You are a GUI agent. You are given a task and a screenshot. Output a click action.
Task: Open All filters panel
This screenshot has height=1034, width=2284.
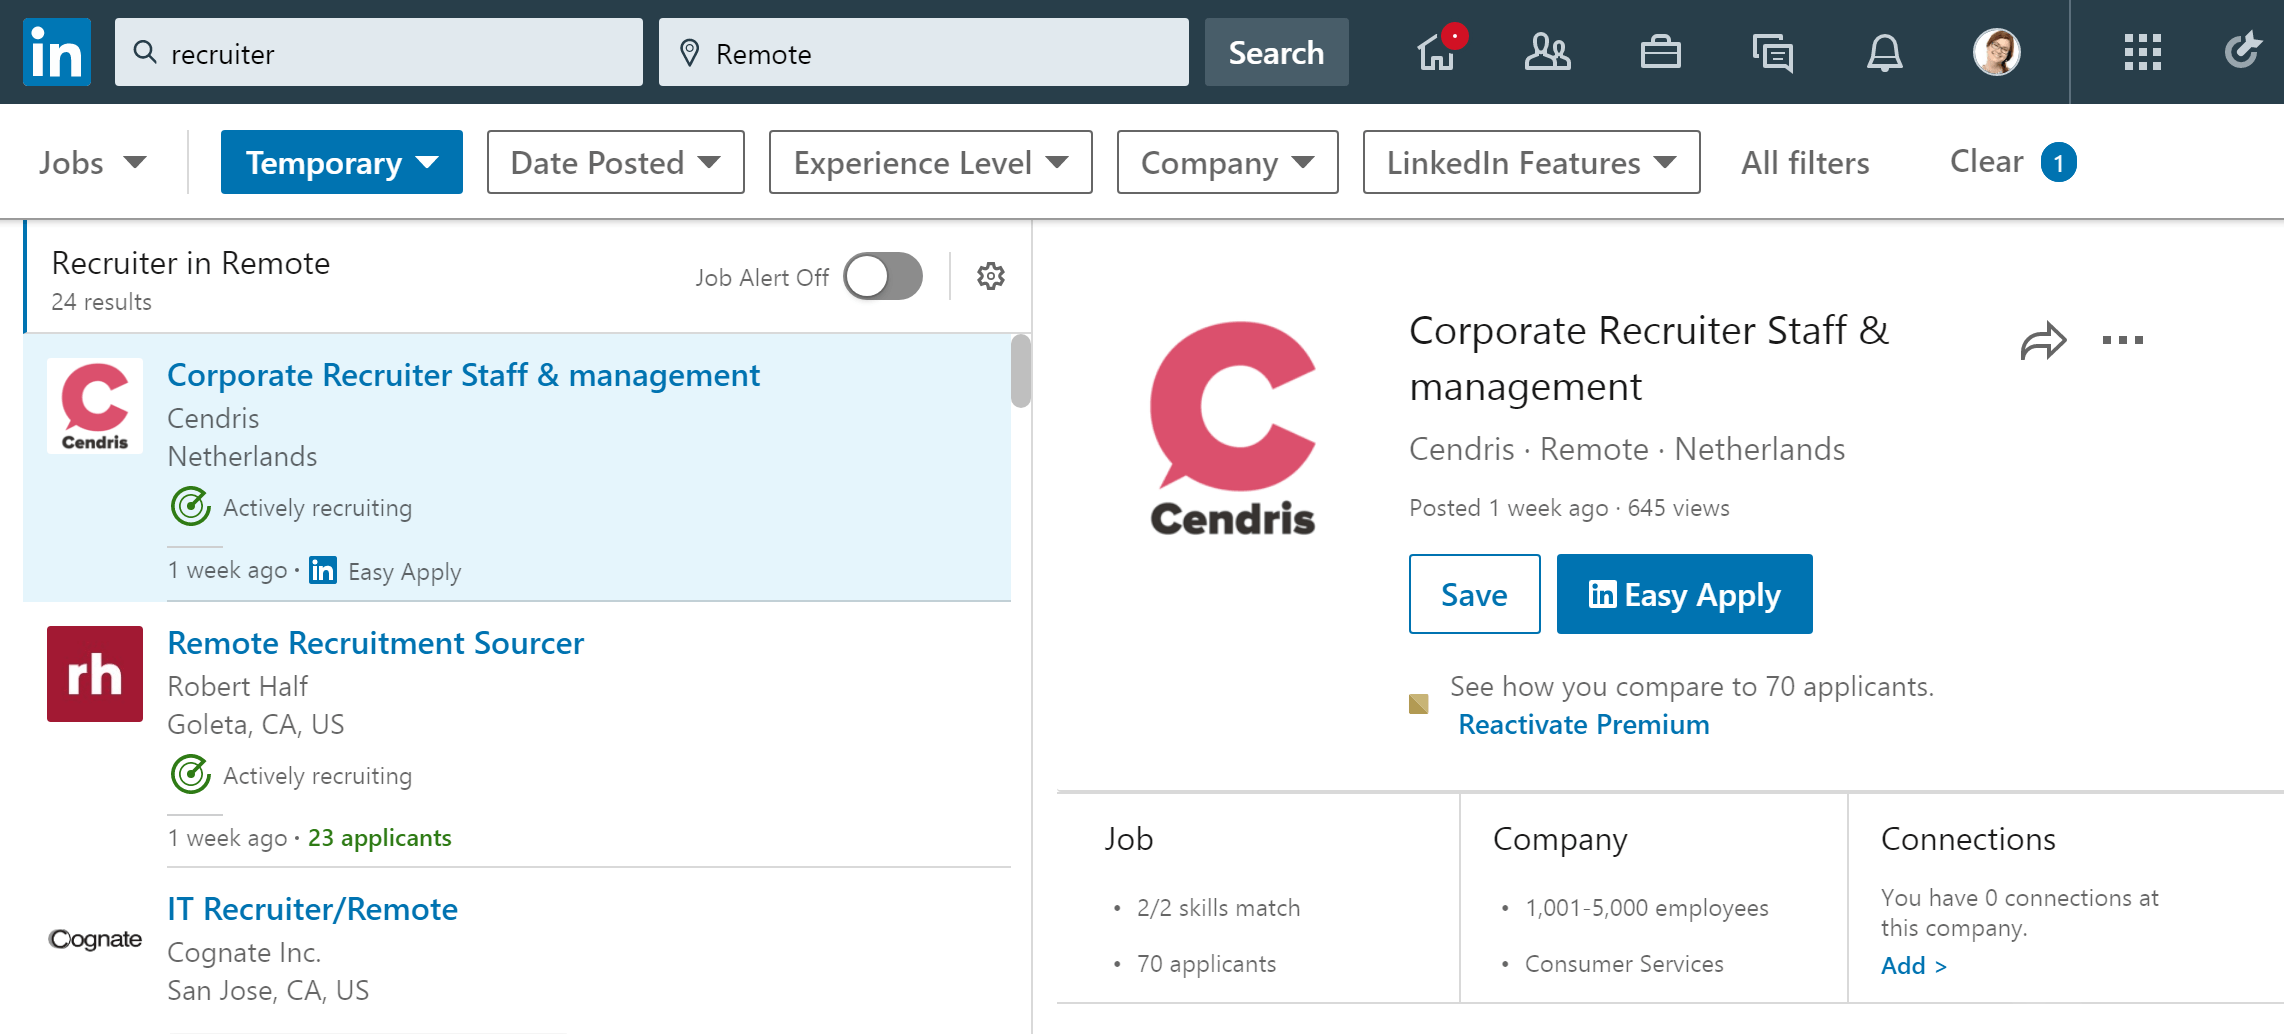pyautogui.click(x=1805, y=162)
